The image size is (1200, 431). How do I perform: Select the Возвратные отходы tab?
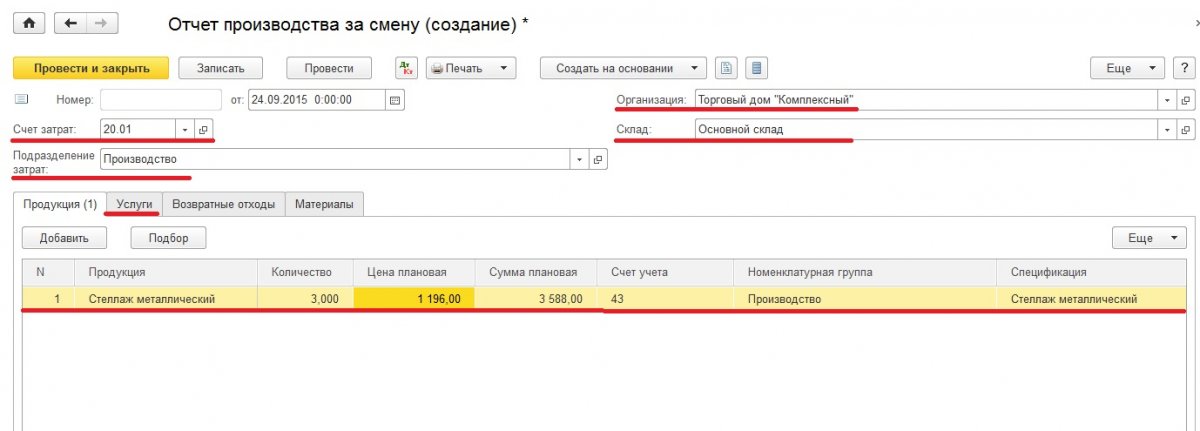click(x=223, y=204)
